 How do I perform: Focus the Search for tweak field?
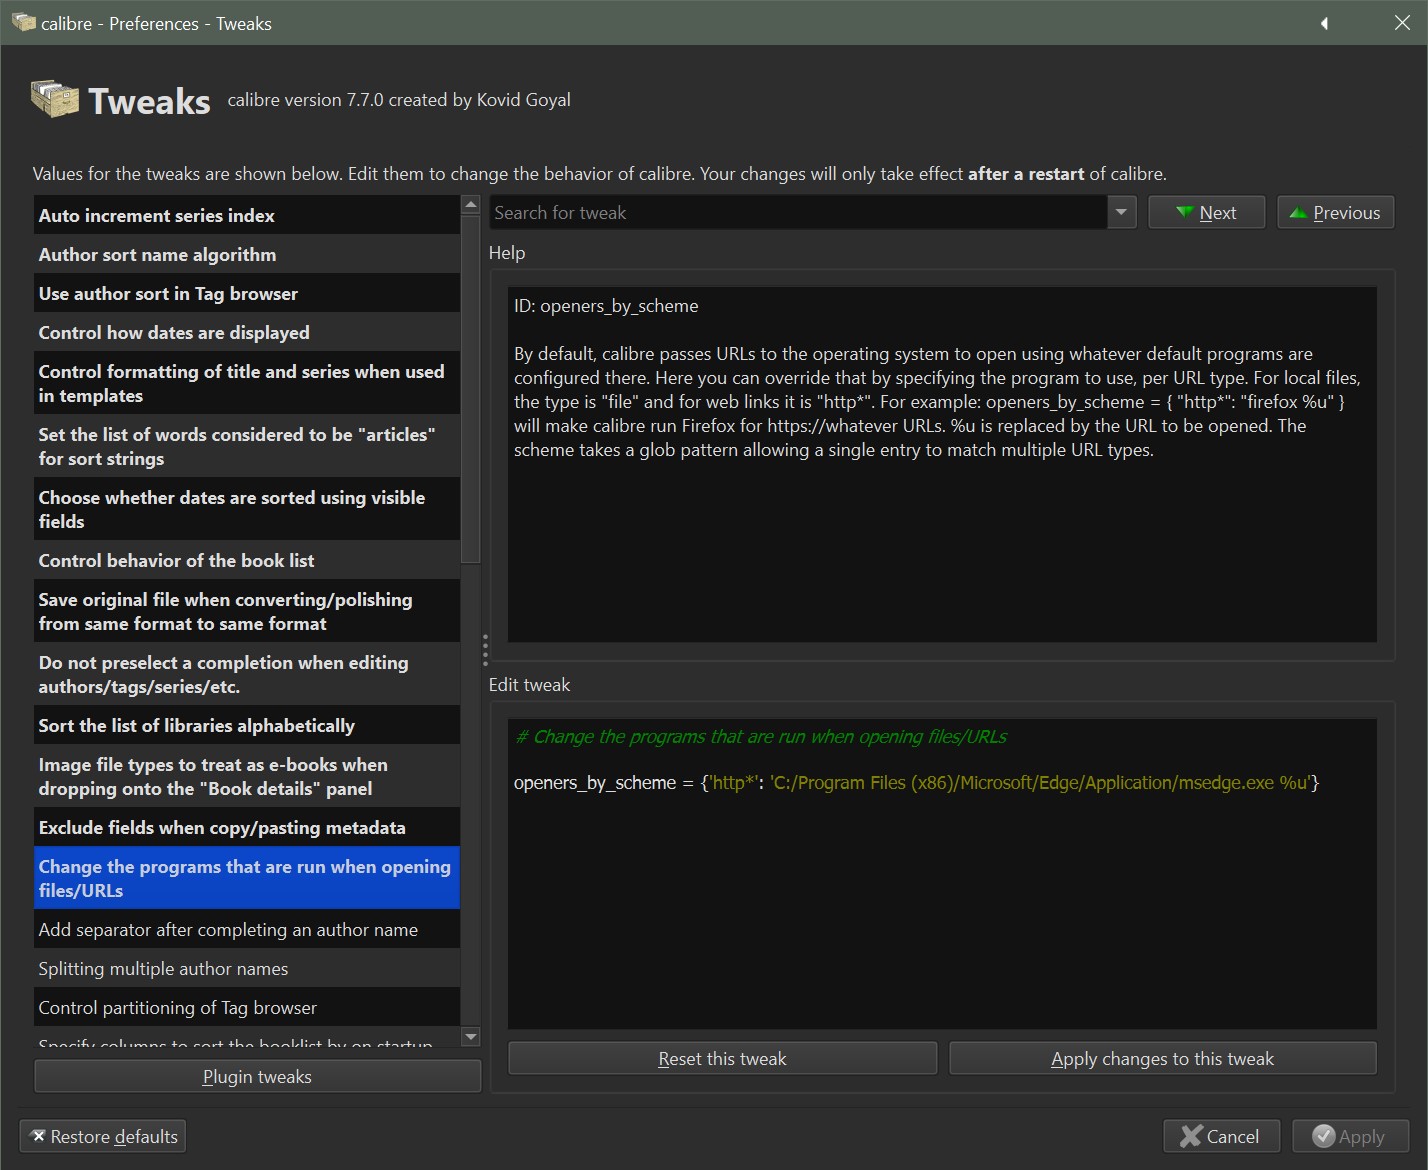point(799,212)
